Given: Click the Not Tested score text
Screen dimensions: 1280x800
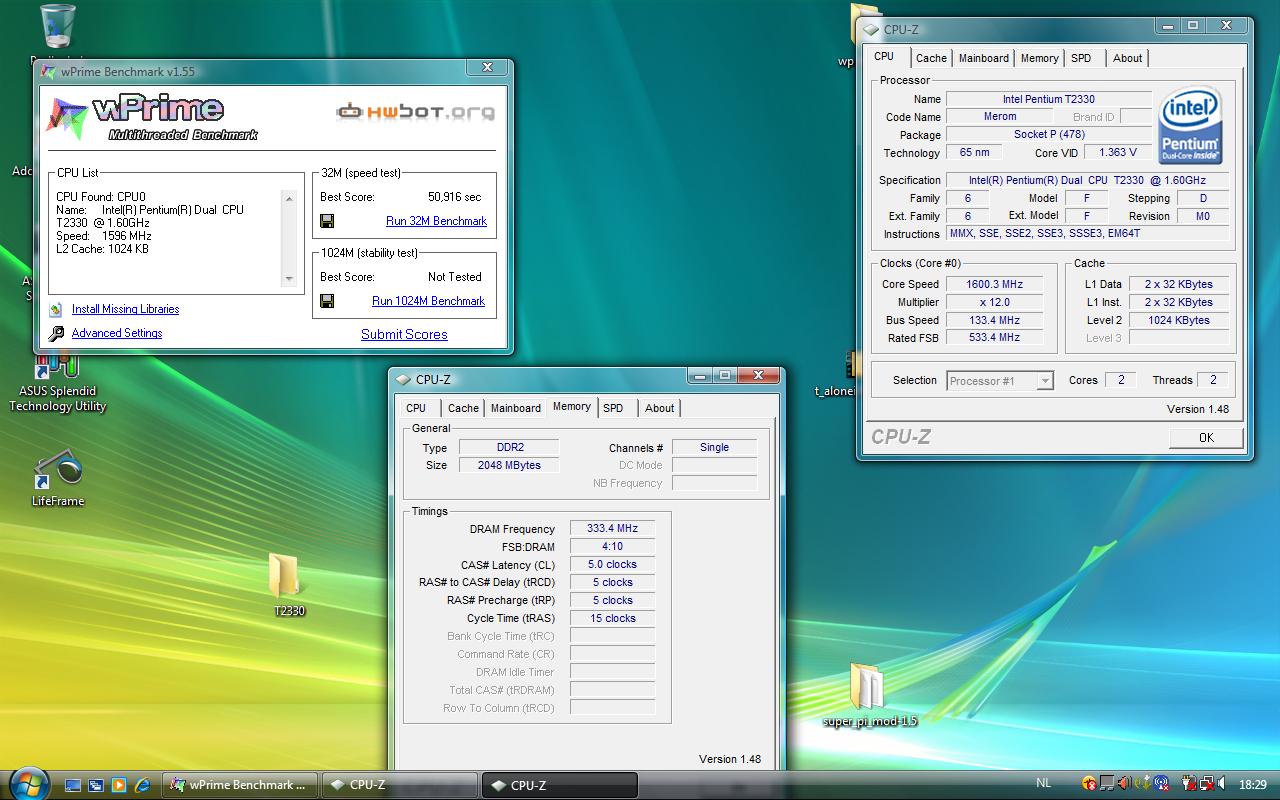Looking at the screenshot, I should point(455,277).
